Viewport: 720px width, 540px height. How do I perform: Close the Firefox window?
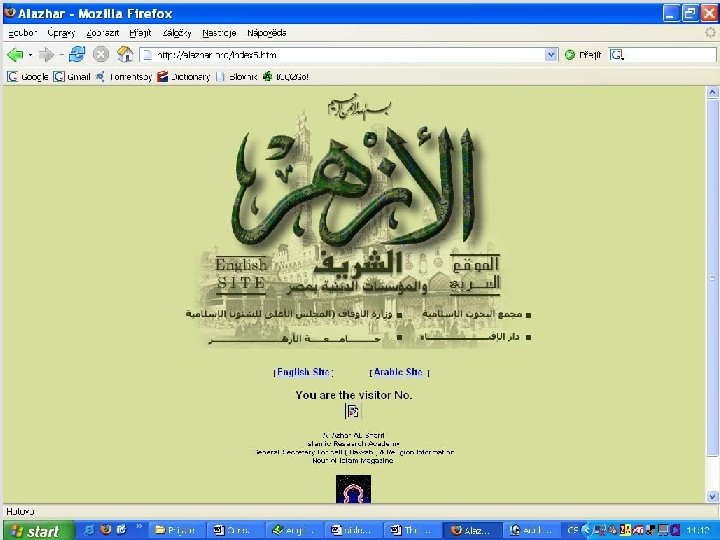tap(709, 13)
